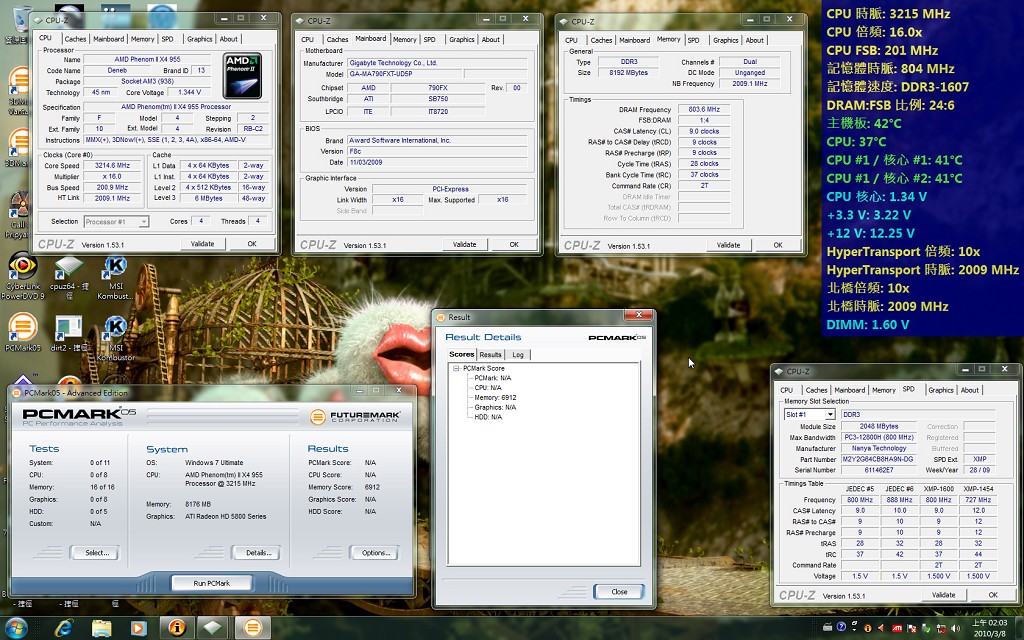This screenshot has height=640, width=1024.
Task: Open About tab in the CPU-Z SPD window
Action: pyautogui.click(x=970, y=391)
